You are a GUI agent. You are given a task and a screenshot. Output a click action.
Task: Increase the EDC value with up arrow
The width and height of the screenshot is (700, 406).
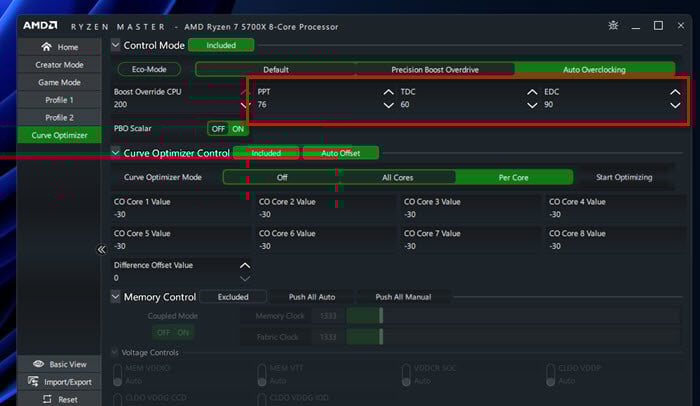coord(675,92)
